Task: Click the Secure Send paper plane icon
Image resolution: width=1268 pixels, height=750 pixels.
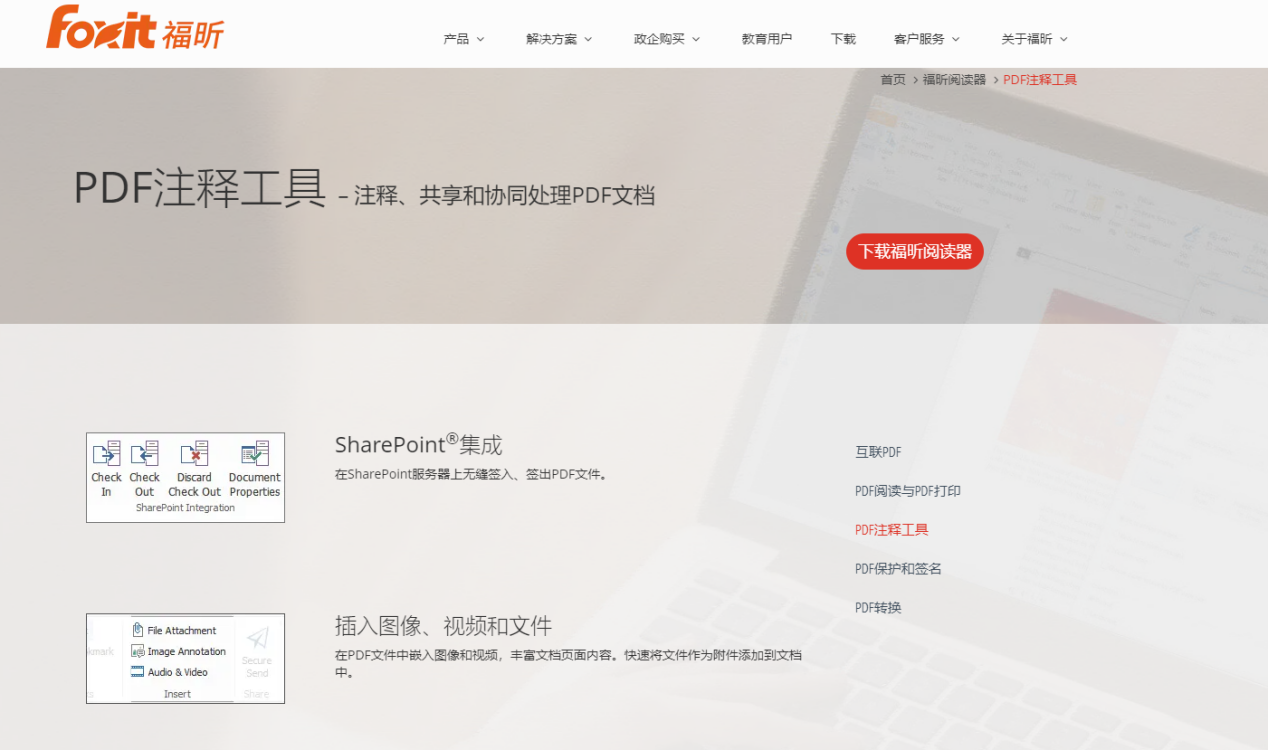Action: click(257, 638)
